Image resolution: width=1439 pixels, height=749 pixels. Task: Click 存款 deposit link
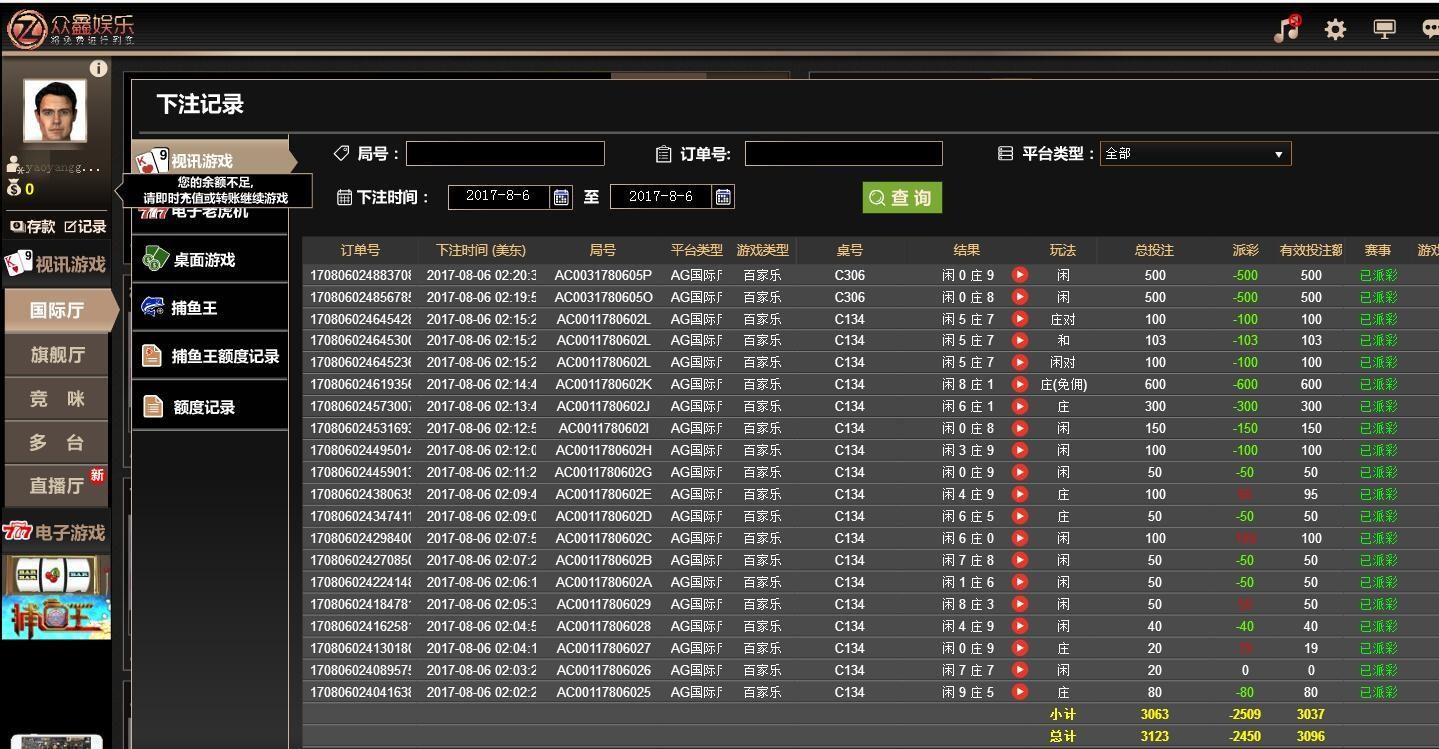pyautogui.click(x=33, y=227)
